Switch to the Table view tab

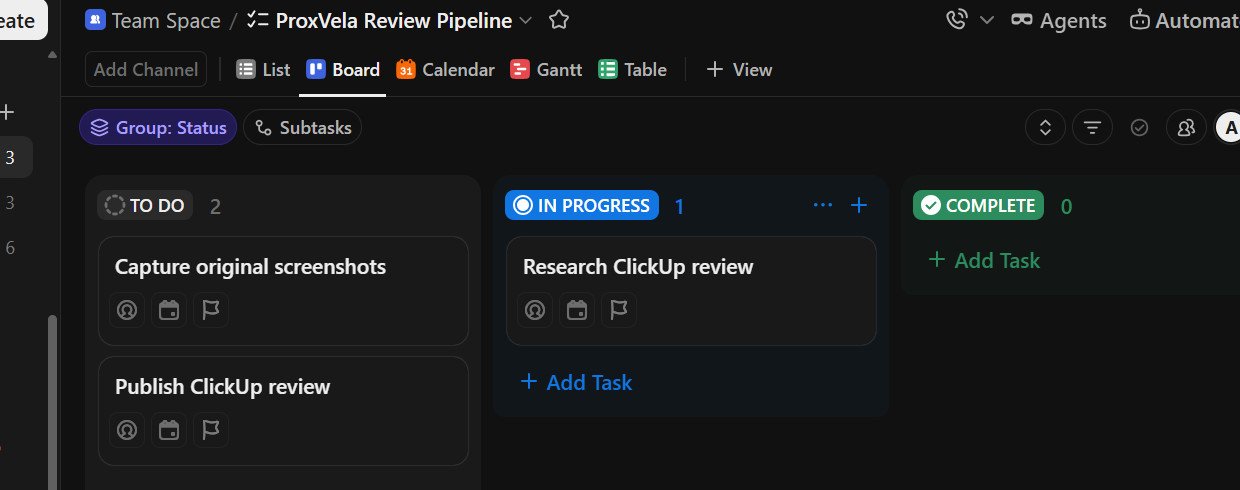point(632,70)
